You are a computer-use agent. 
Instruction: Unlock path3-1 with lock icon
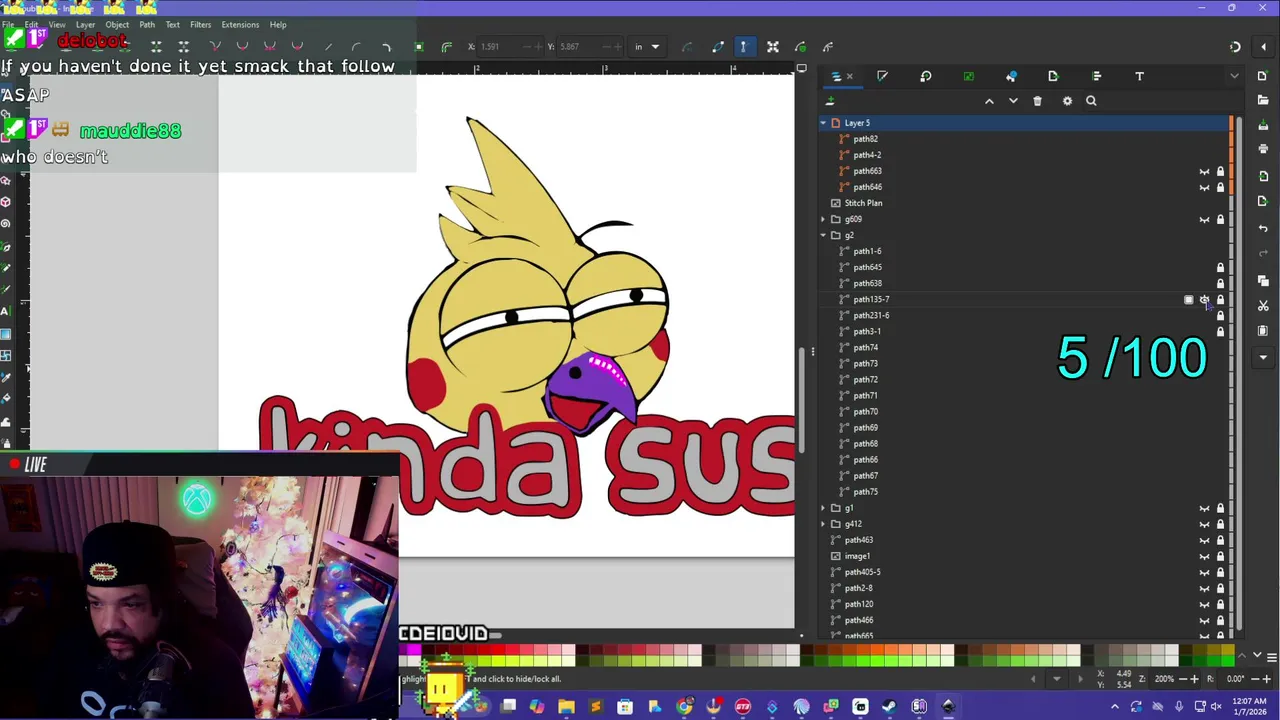click(x=1220, y=331)
